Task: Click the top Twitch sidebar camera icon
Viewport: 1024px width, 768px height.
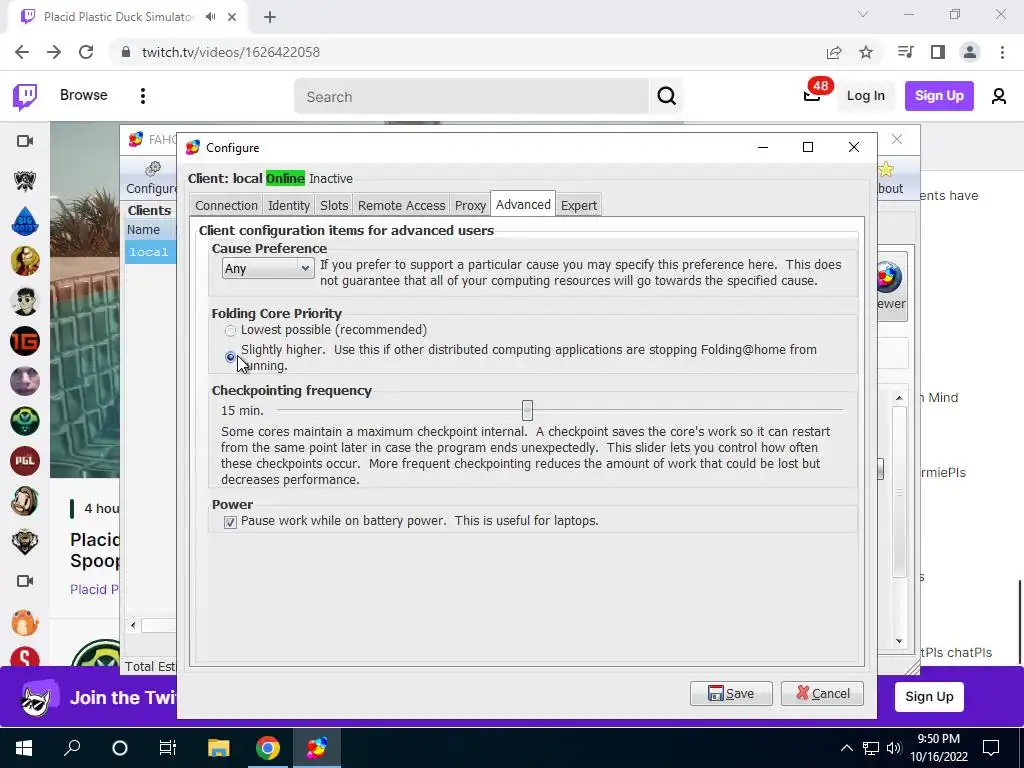Action: pyautogui.click(x=25, y=141)
